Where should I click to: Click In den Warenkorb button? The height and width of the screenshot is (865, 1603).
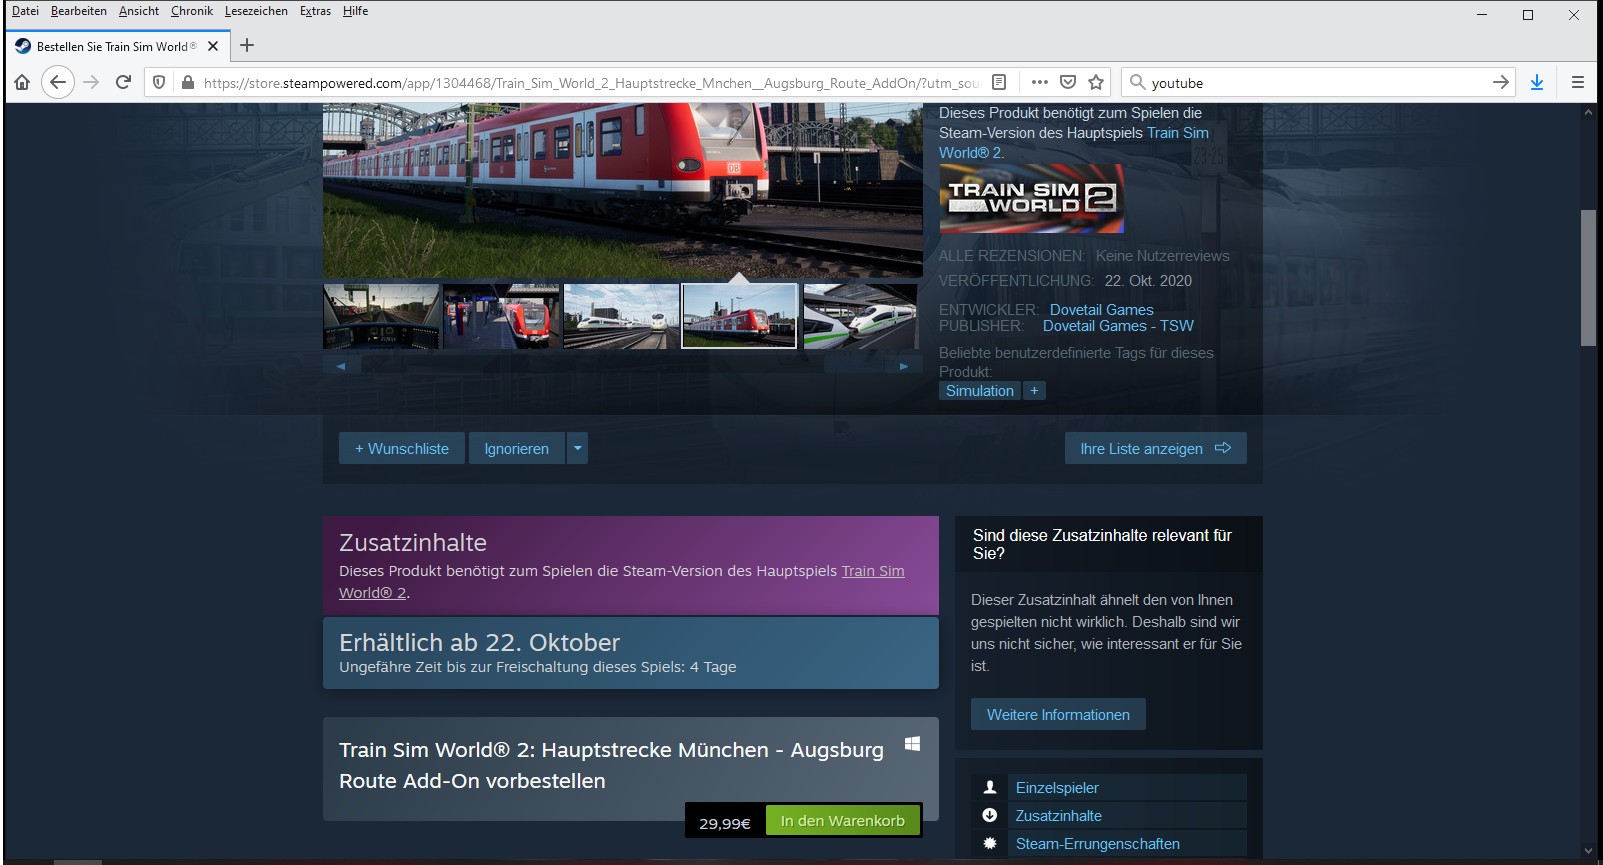pyautogui.click(x=843, y=821)
